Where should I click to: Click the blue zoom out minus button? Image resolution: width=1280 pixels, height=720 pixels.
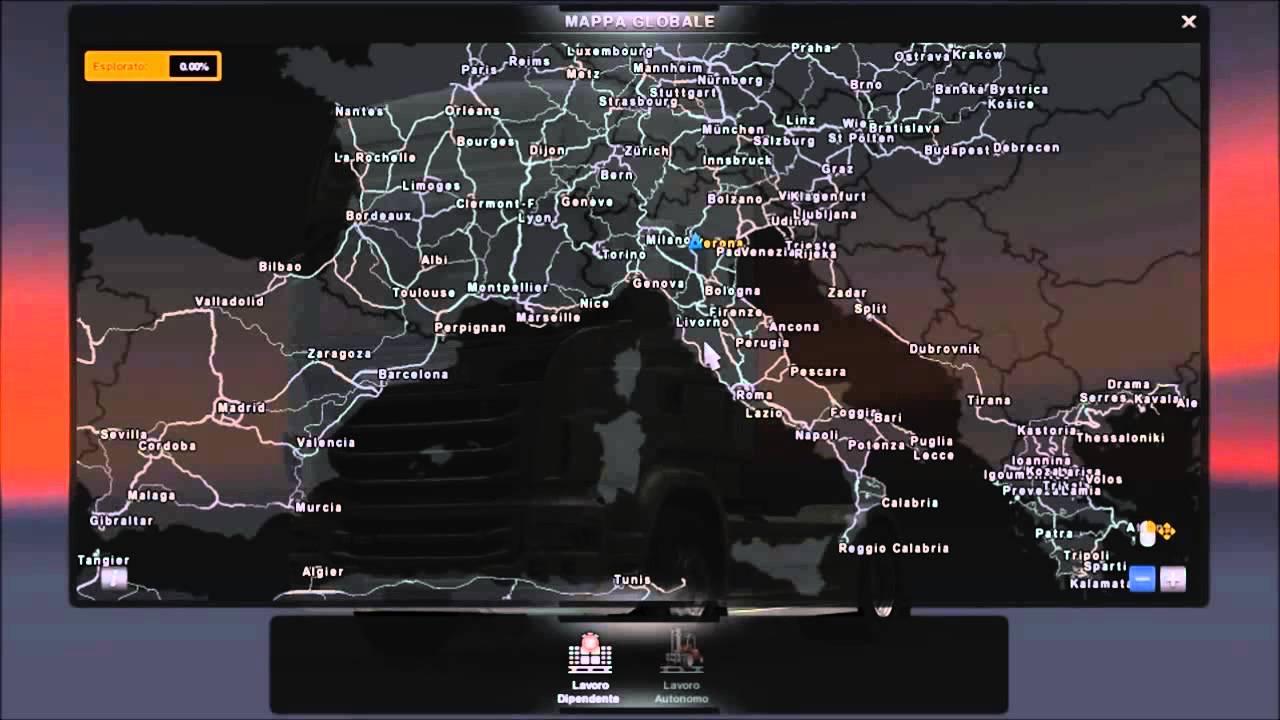coord(1142,579)
